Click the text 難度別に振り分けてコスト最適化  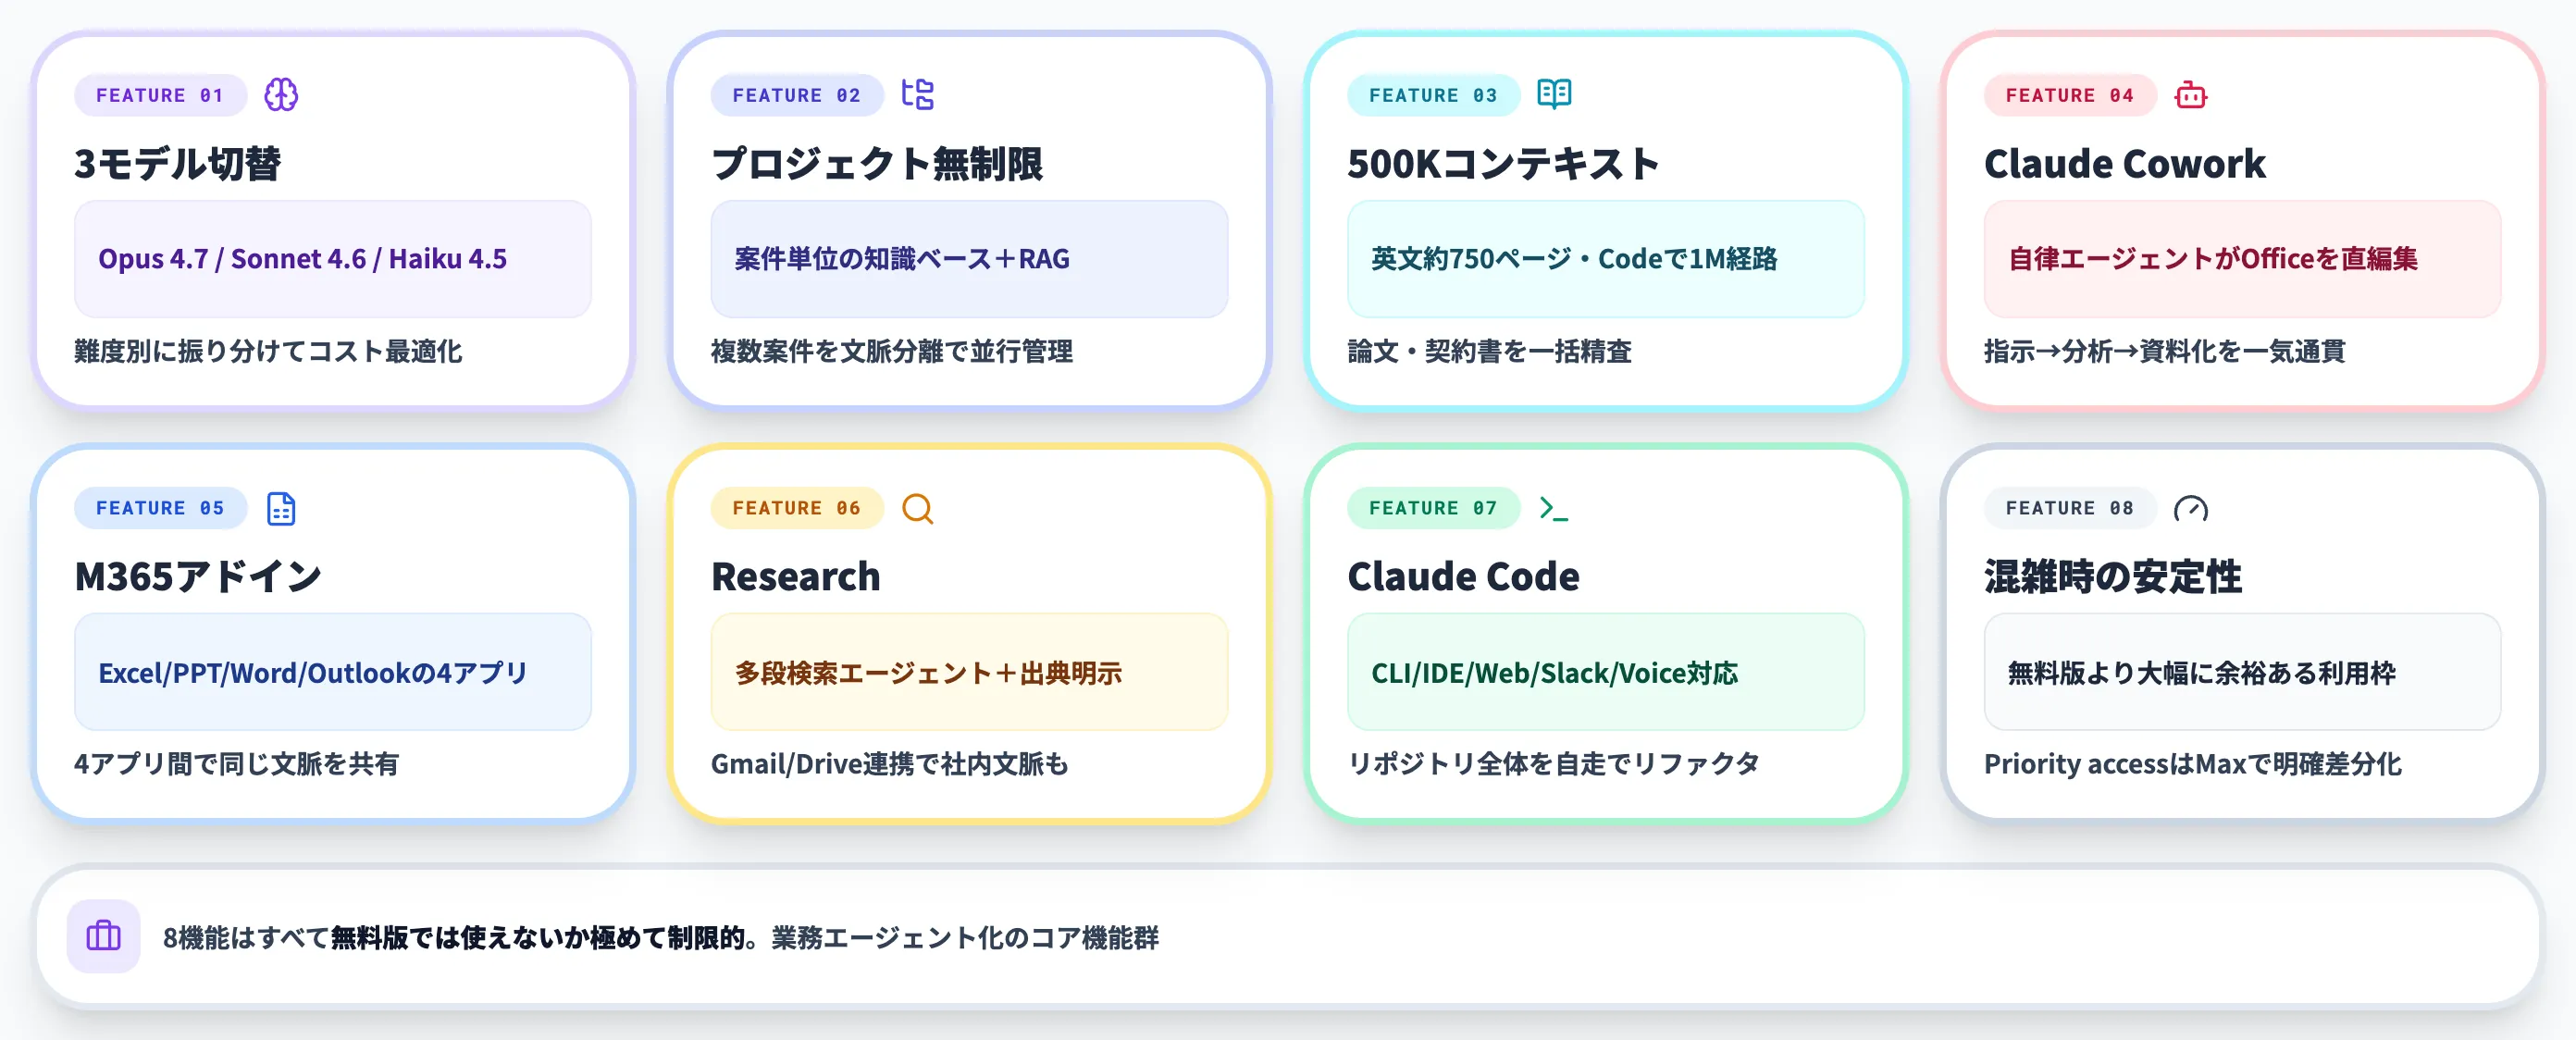(x=268, y=351)
